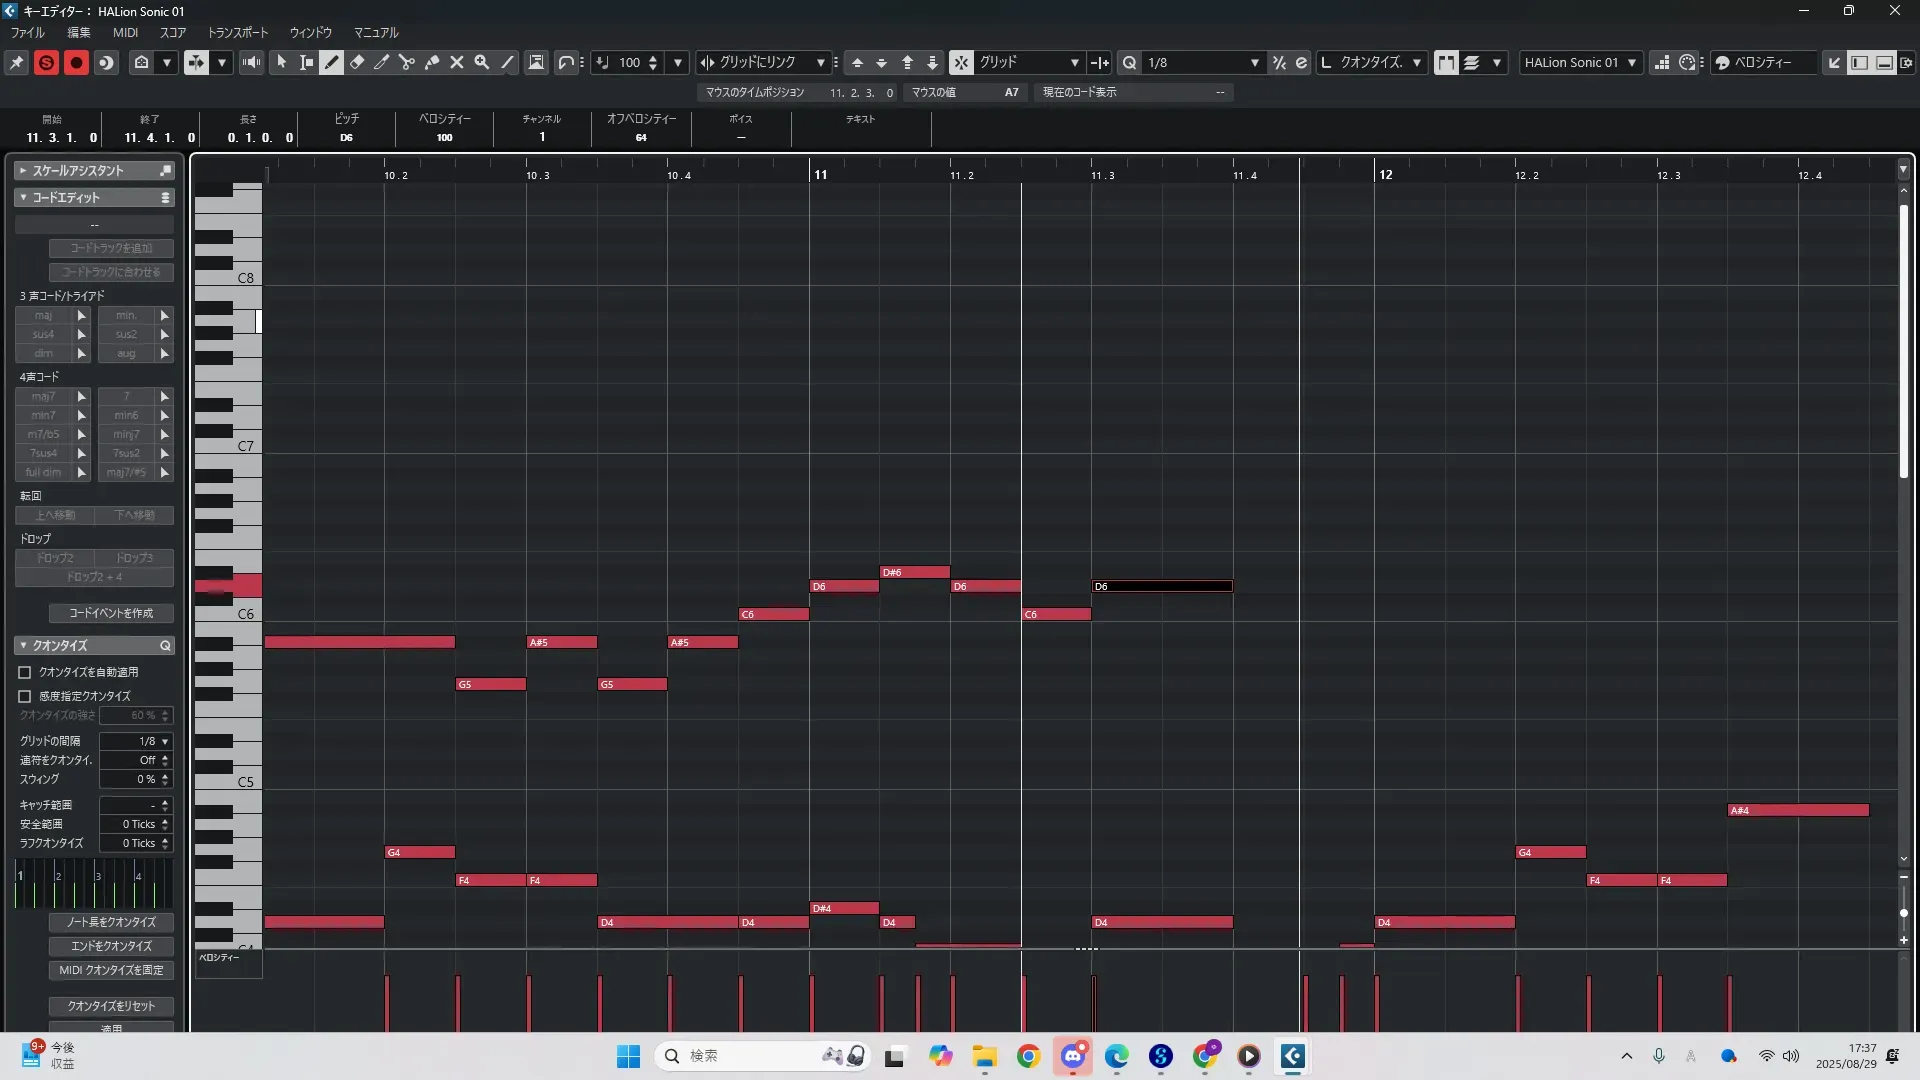Select the Object Selection arrow tool

(282, 62)
